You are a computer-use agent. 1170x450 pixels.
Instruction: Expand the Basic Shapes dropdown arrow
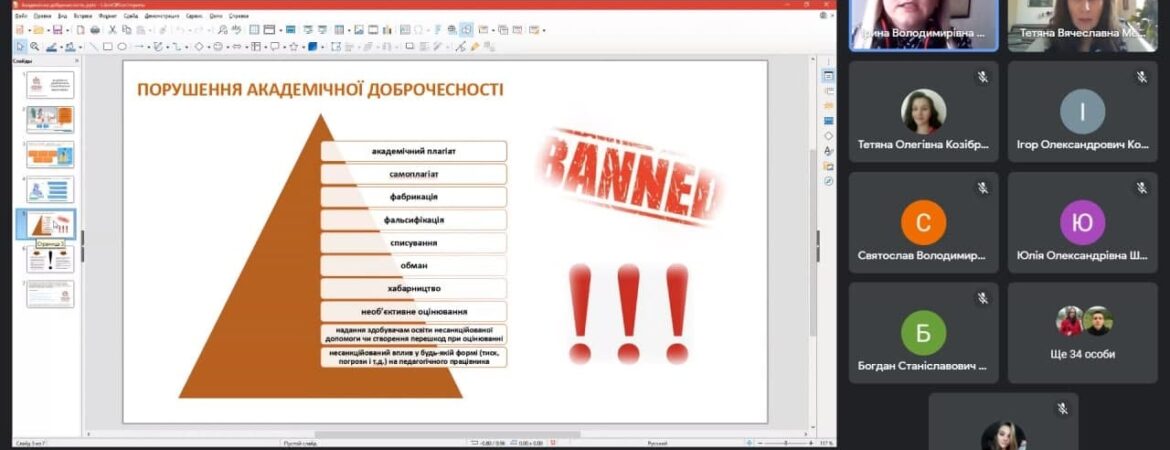(208, 46)
